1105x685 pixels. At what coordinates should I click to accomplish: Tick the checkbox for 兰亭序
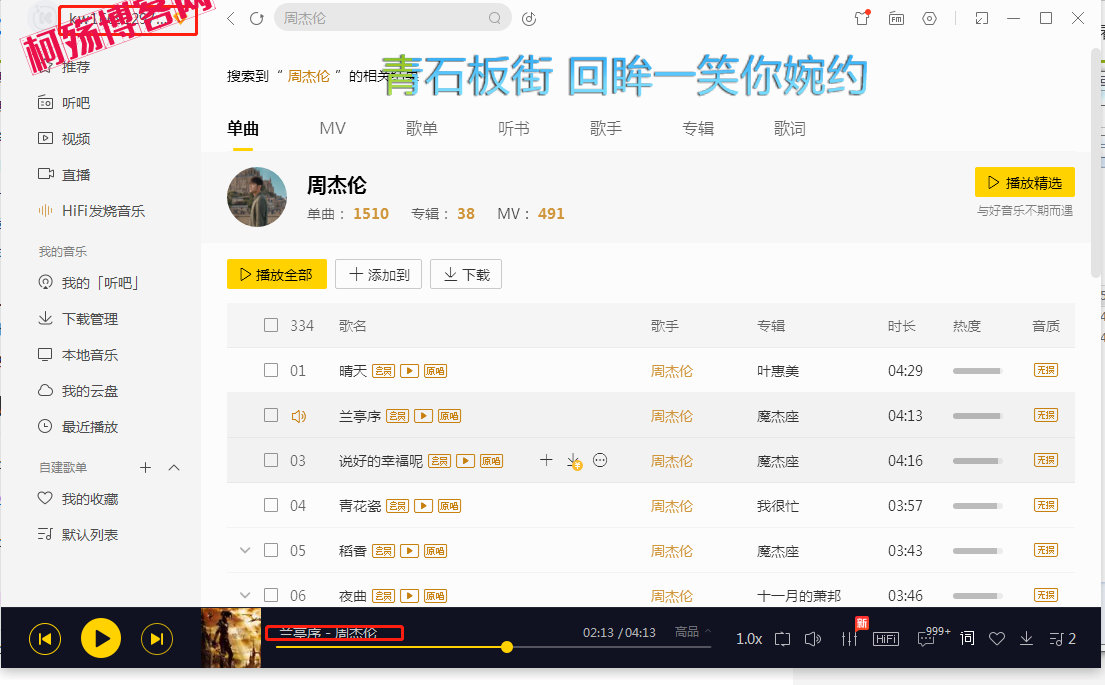click(x=271, y=415)
